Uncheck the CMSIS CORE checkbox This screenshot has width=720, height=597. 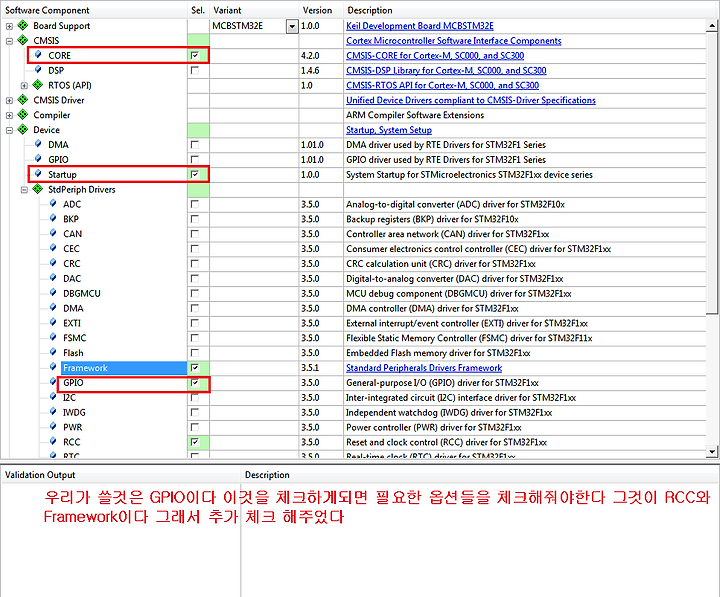pos(195,55)
